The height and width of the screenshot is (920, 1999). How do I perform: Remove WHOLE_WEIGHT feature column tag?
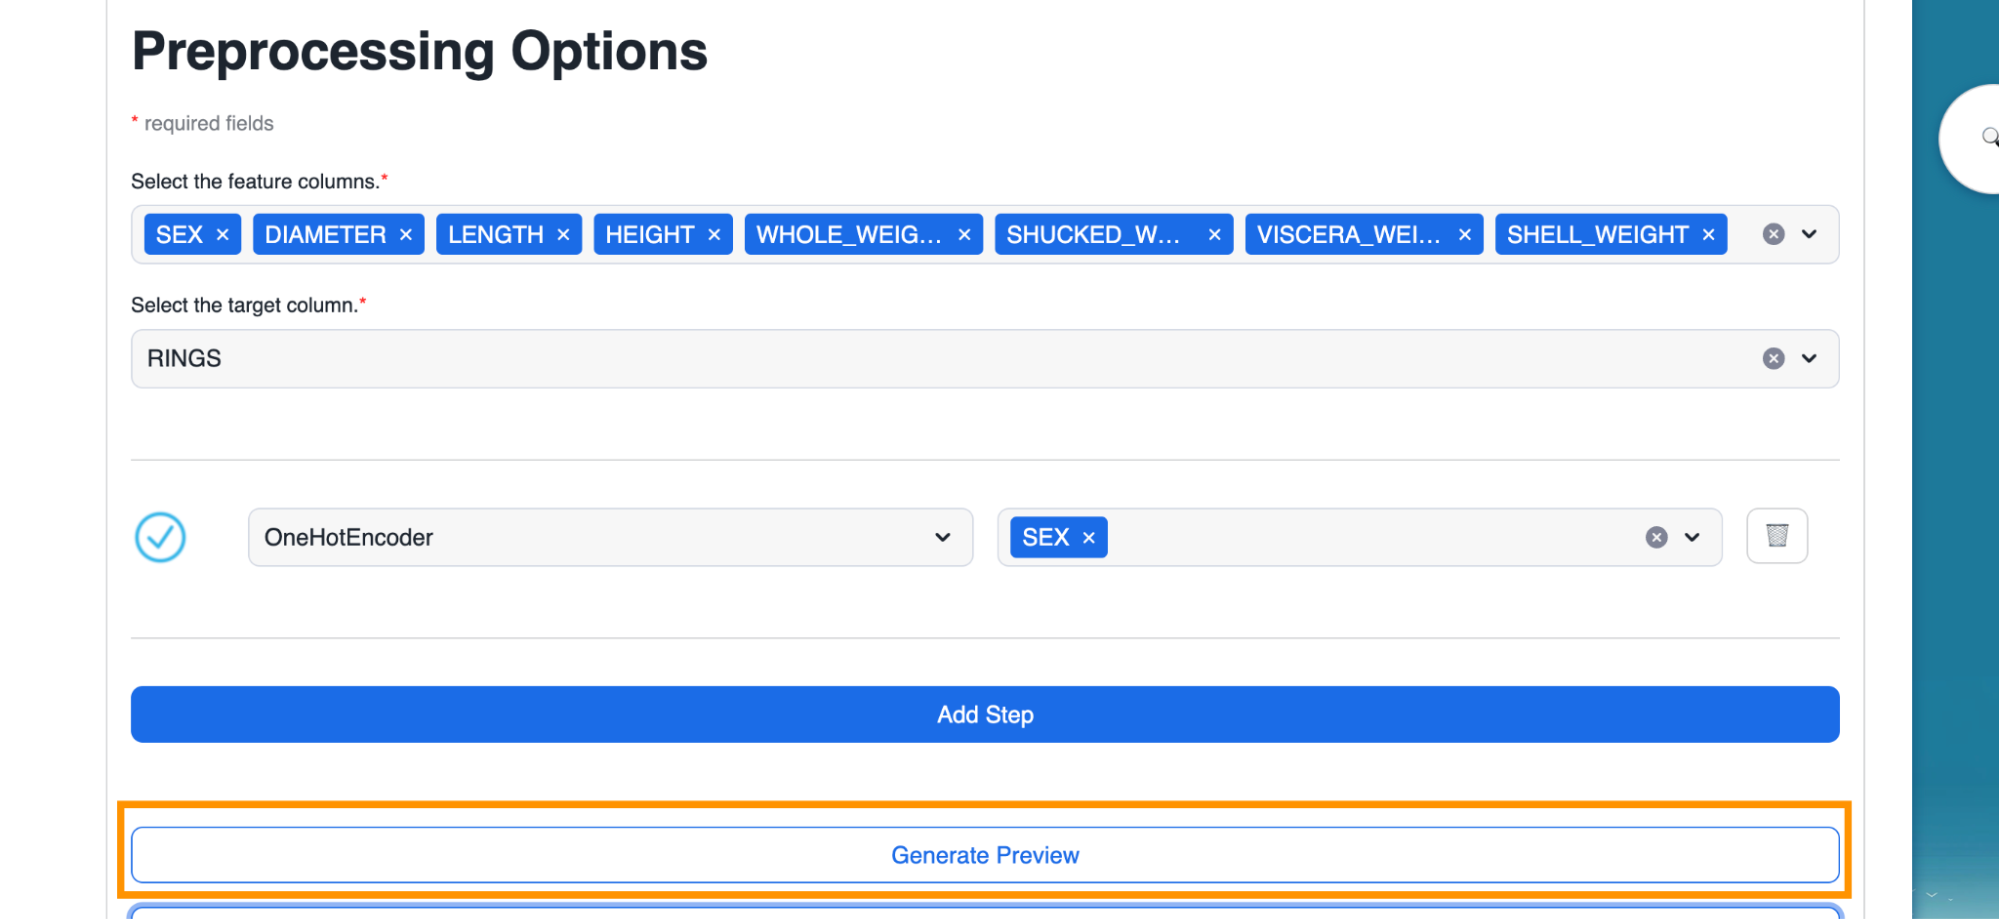pos(965,235)
